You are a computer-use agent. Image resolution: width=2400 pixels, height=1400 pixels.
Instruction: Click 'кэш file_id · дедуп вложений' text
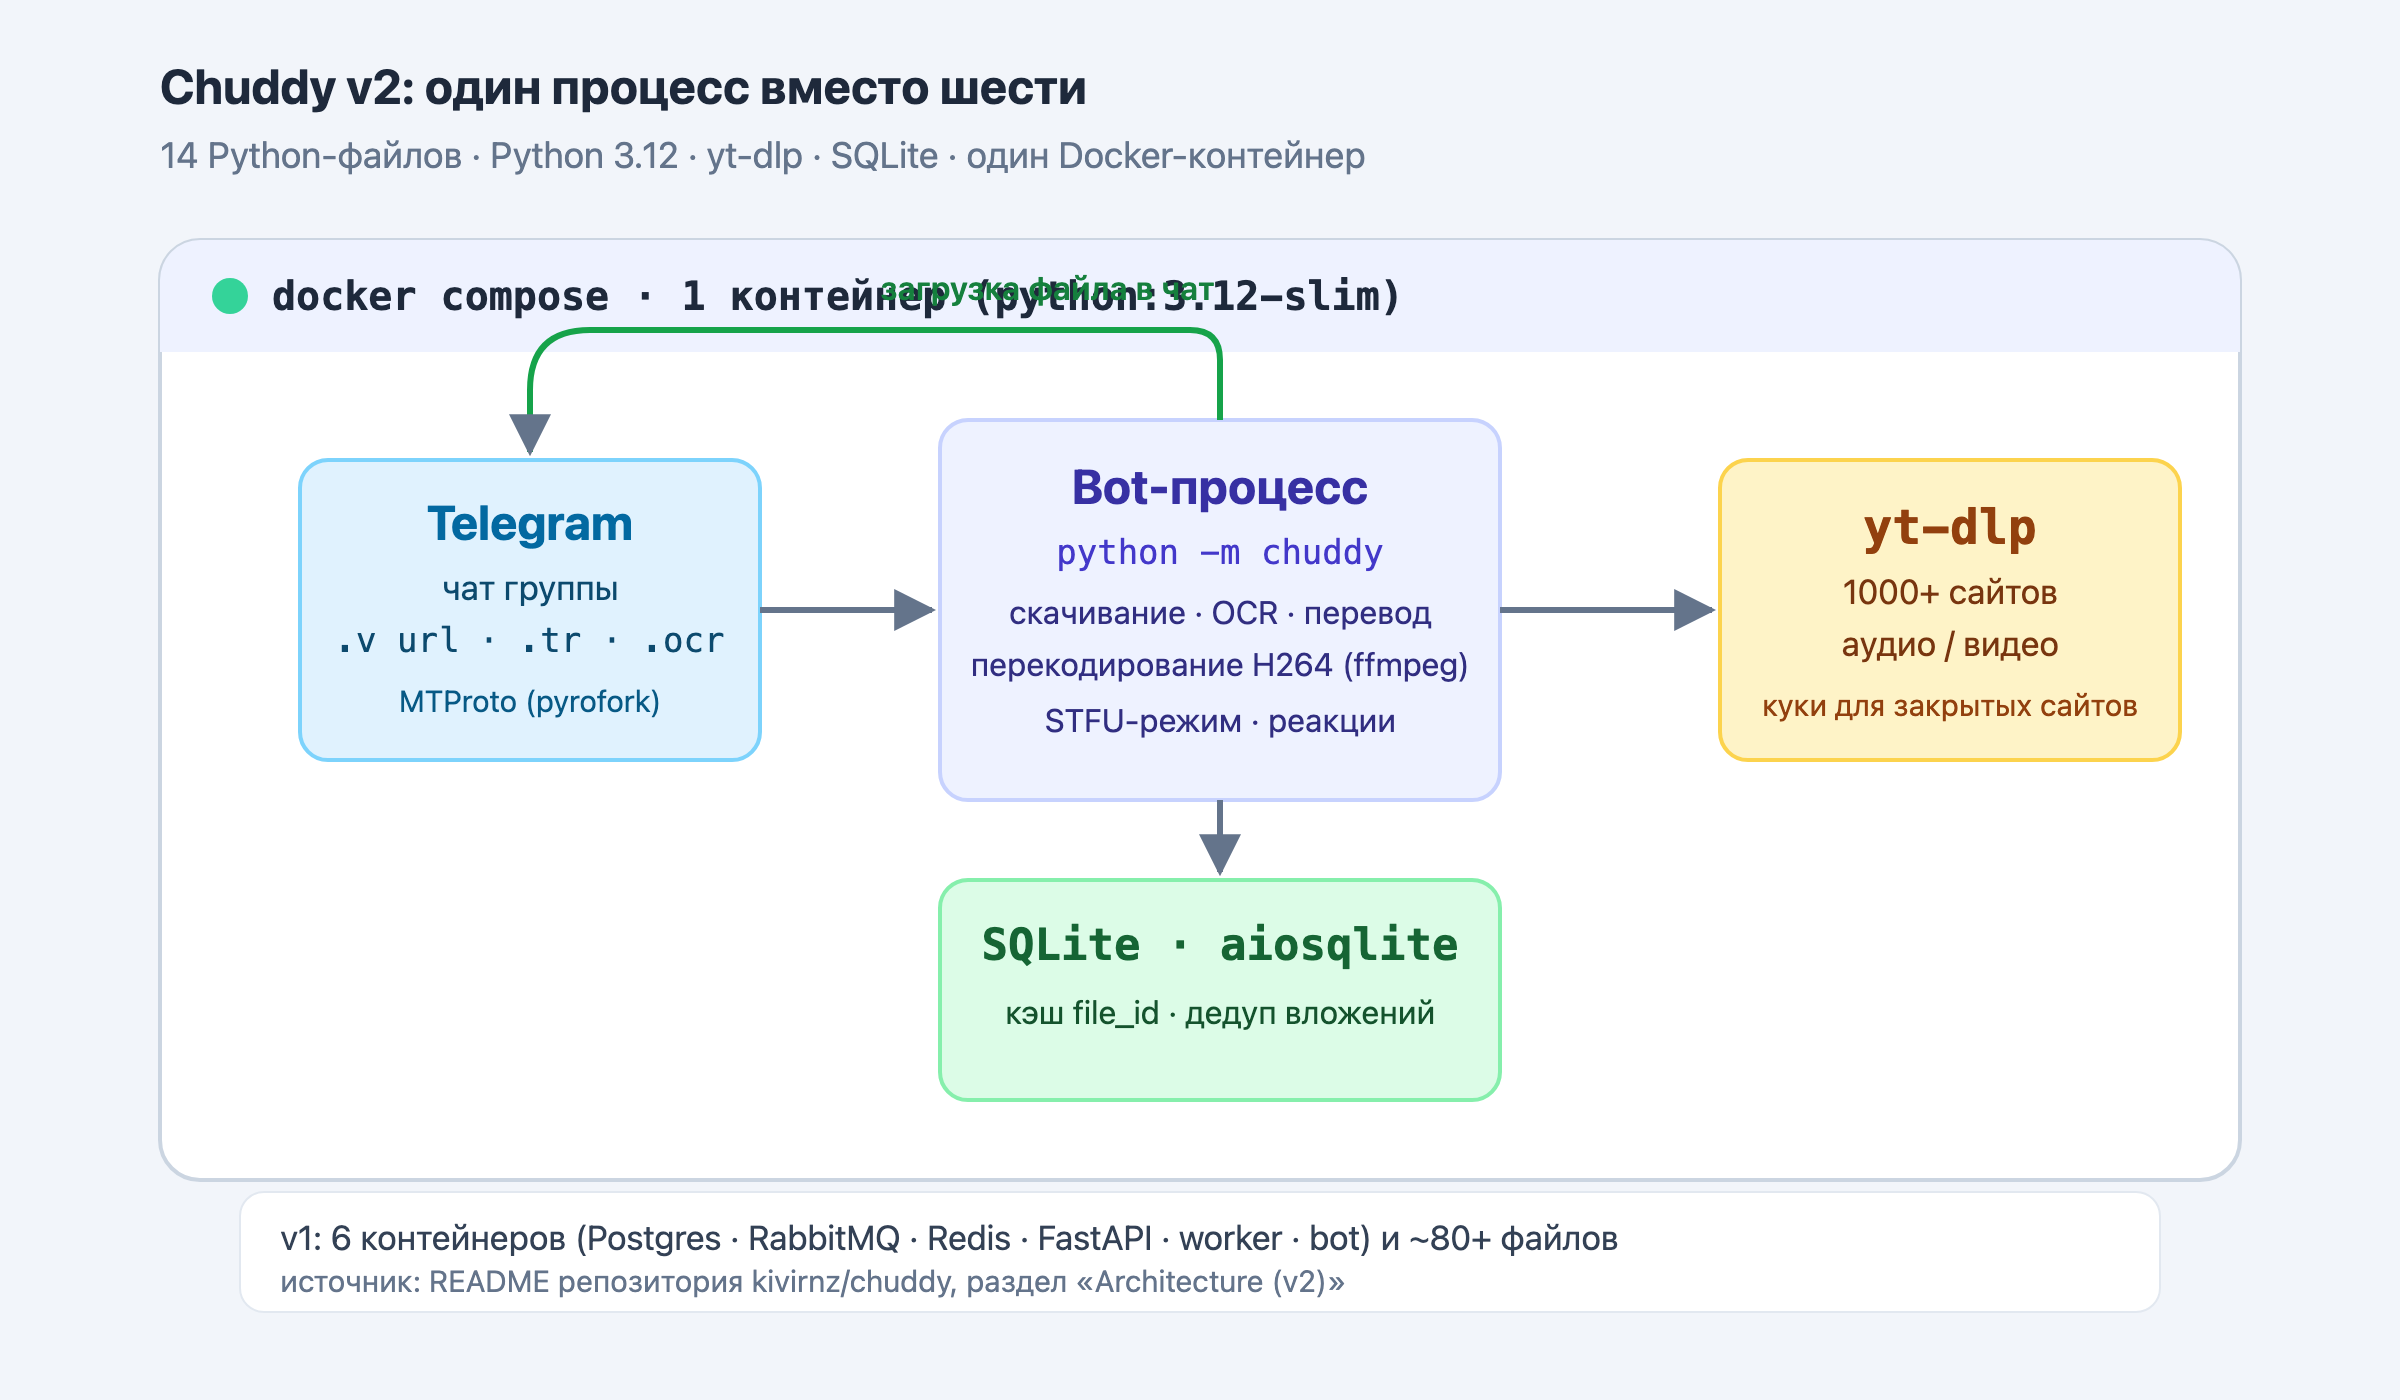click(x=1220, y=1013)
